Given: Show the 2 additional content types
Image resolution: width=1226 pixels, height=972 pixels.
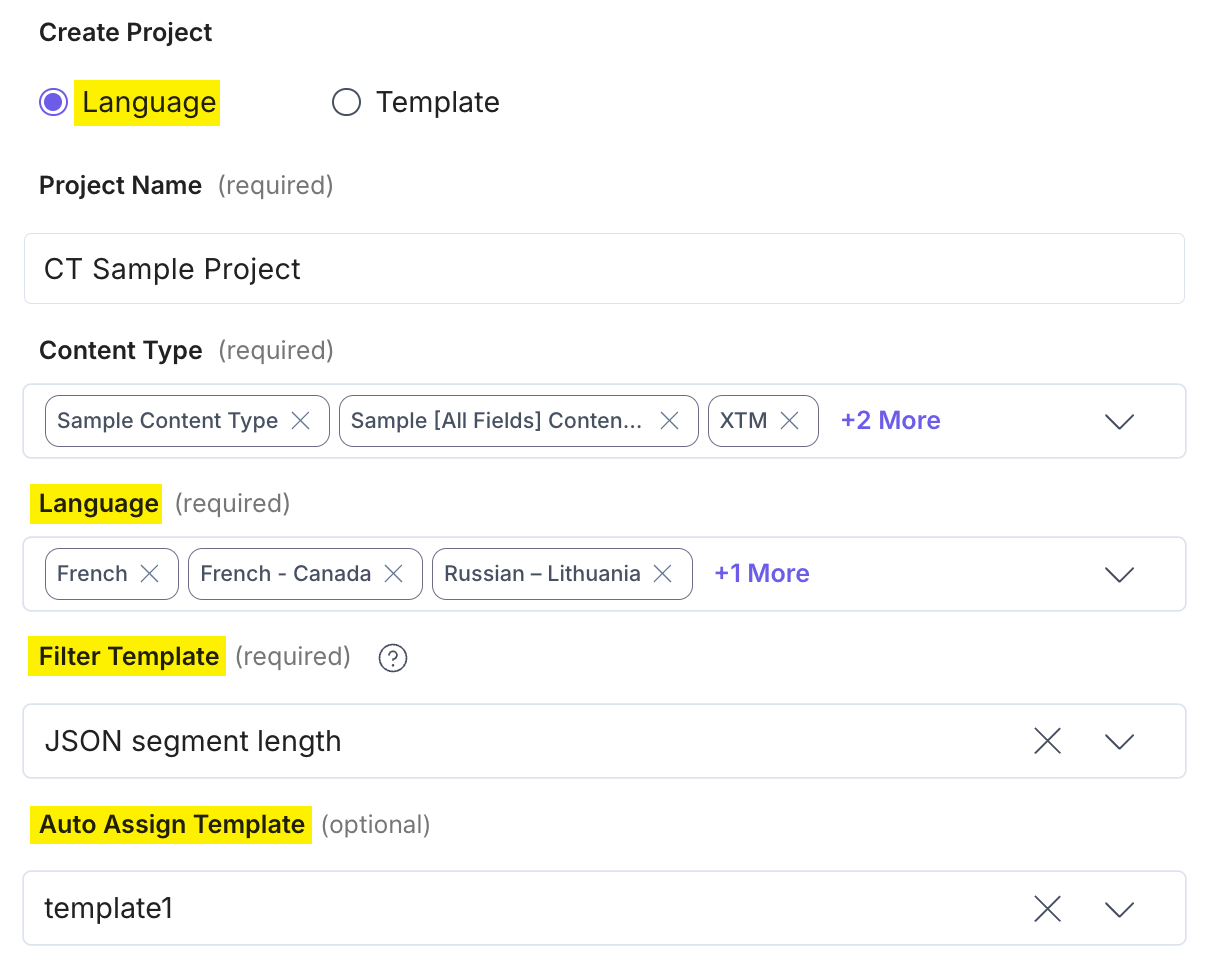Looking at the screenshot, I should pyautogui.click(x=889, y=421).
